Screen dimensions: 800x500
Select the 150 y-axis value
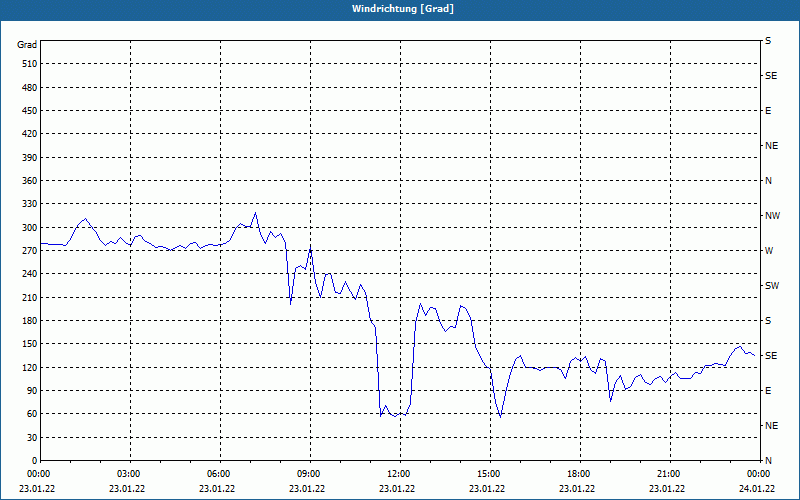pos(30,344)
